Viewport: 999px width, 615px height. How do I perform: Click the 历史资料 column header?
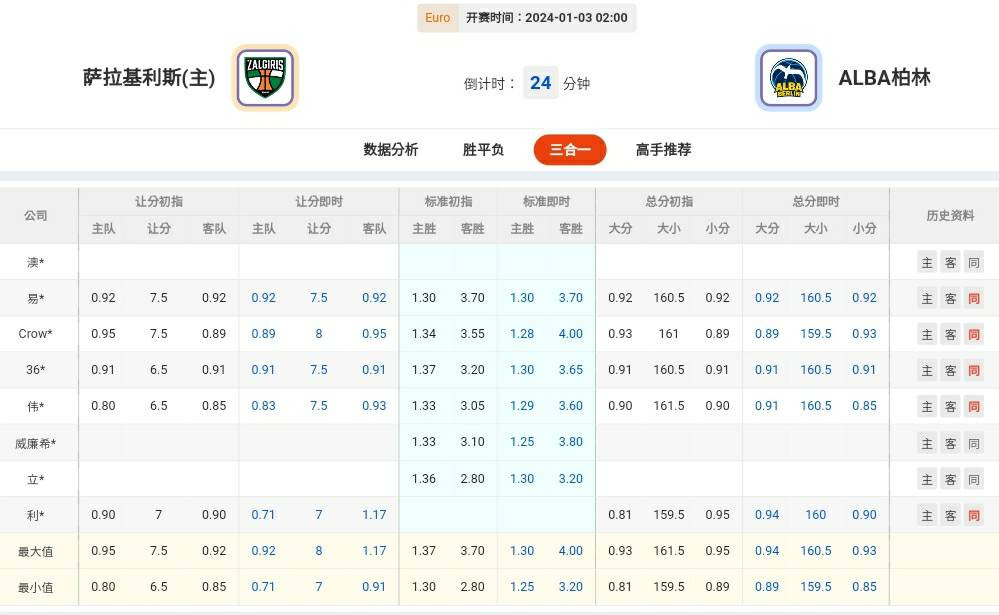pyautogui.click(x=950, y=215)
